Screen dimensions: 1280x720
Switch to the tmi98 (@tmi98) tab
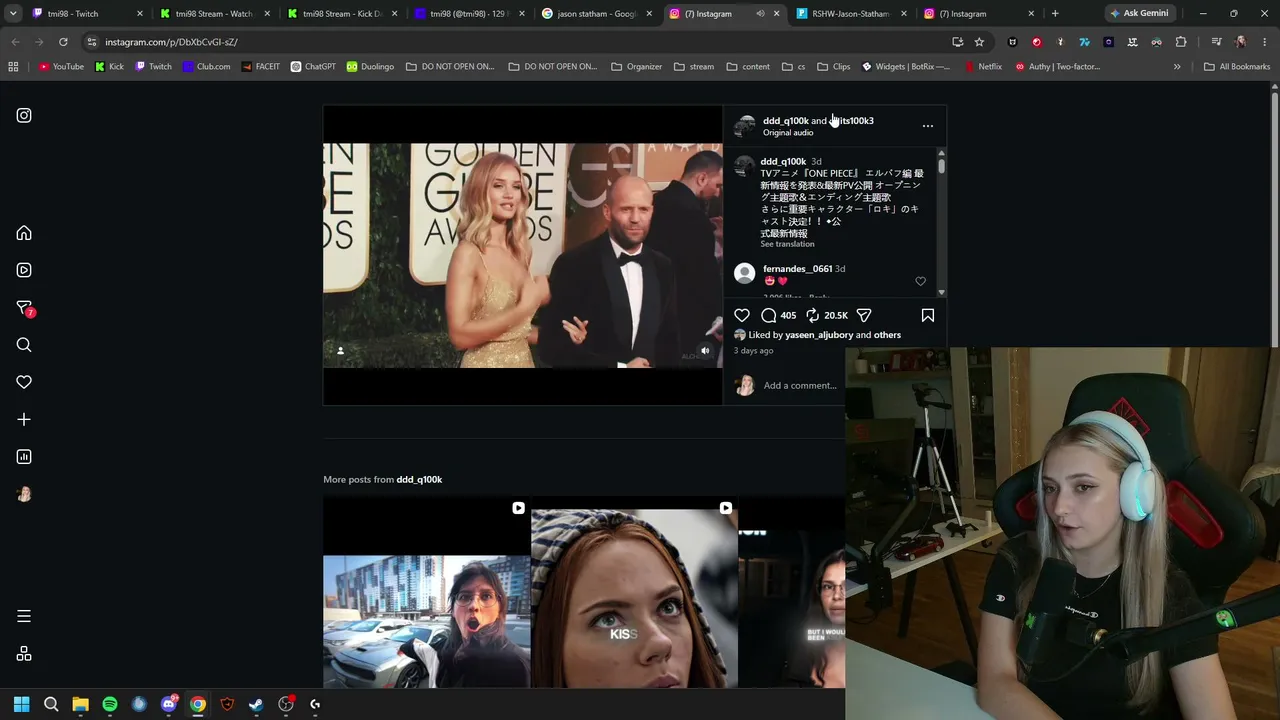click(468, 14)
